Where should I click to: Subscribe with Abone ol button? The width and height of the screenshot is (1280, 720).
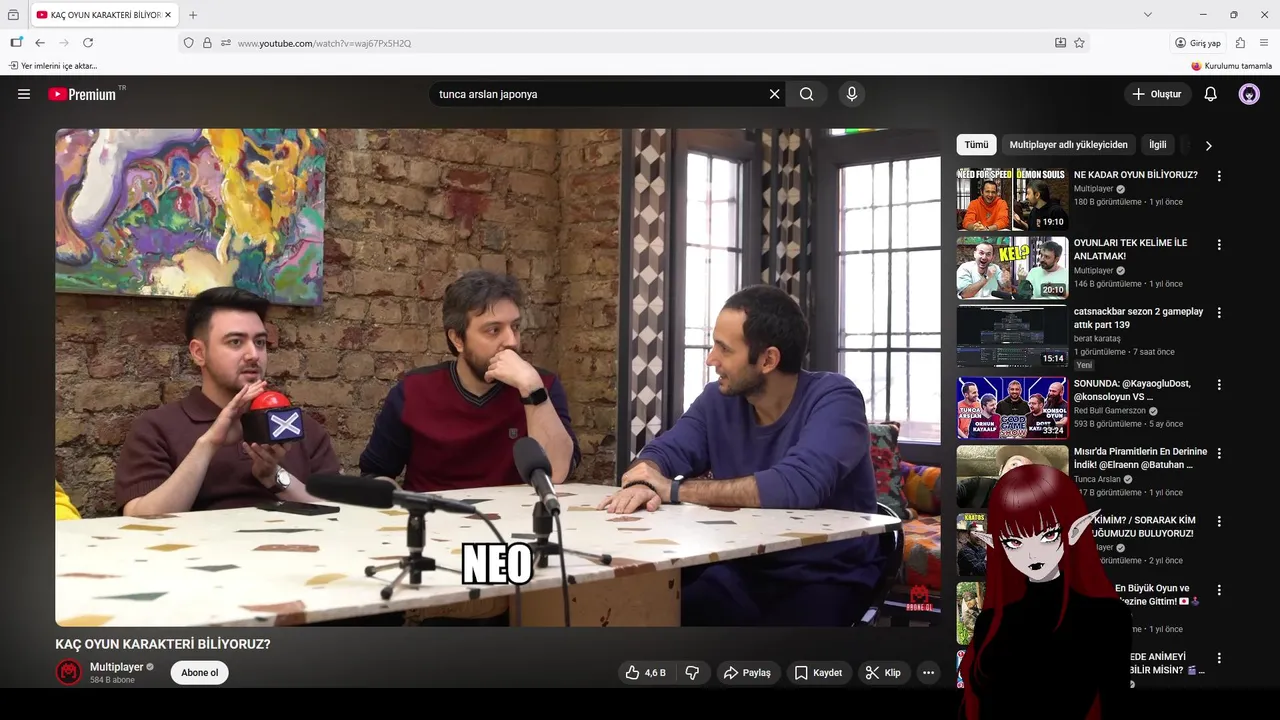[x=200, y=673]
